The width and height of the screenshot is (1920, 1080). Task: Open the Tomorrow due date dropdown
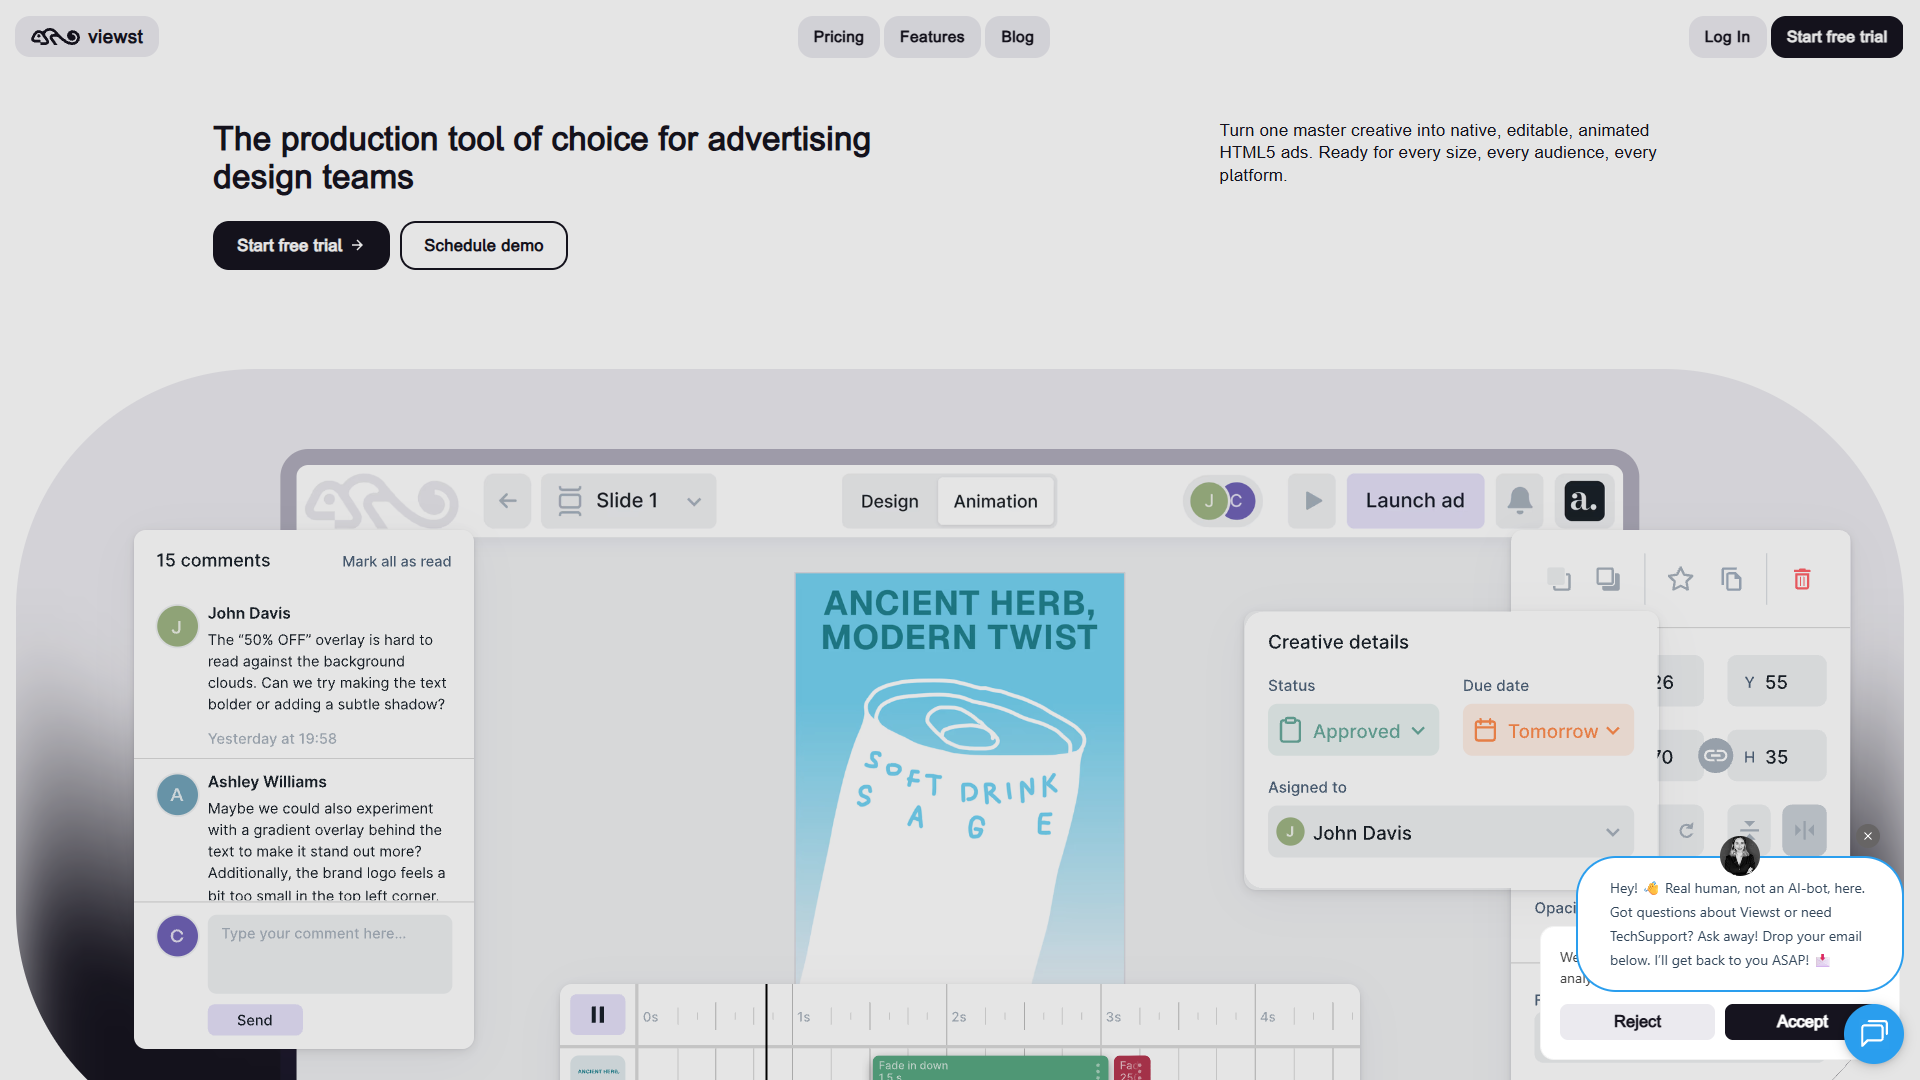click(1547, 731)
